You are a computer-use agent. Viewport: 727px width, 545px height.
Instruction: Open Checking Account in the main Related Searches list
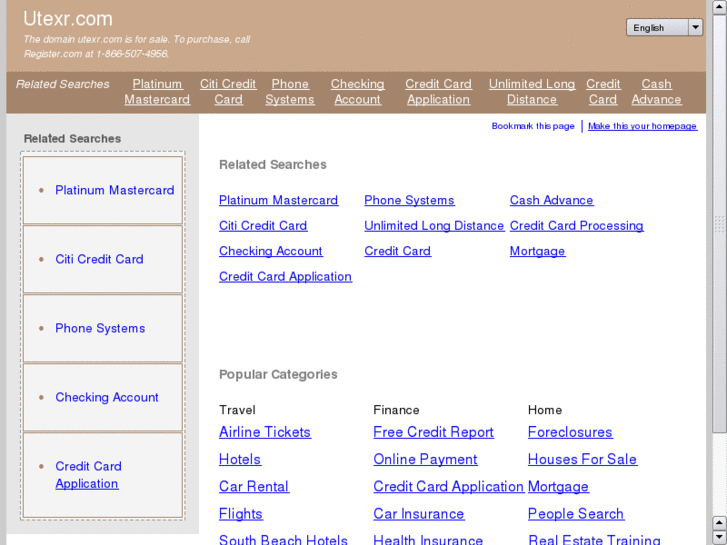click(271, 251)
